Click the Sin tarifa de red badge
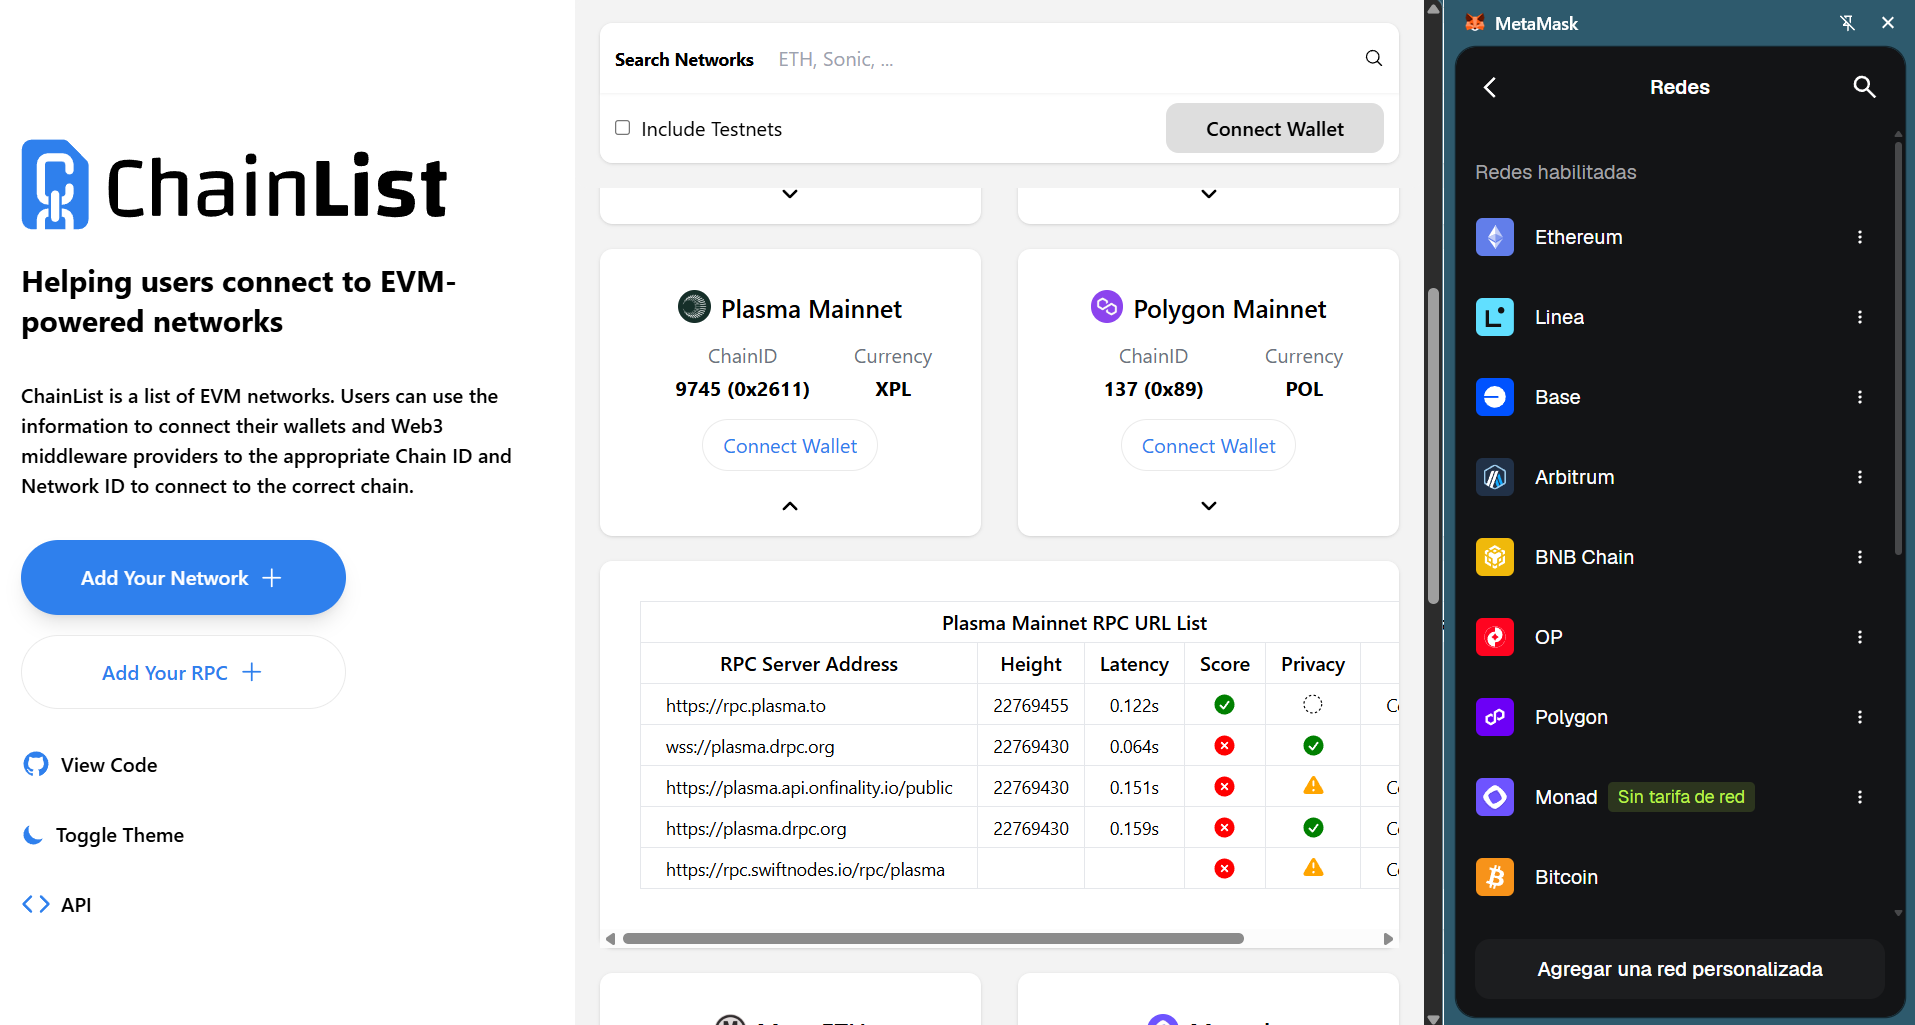1915x1025 pixels. (1681, 797)
